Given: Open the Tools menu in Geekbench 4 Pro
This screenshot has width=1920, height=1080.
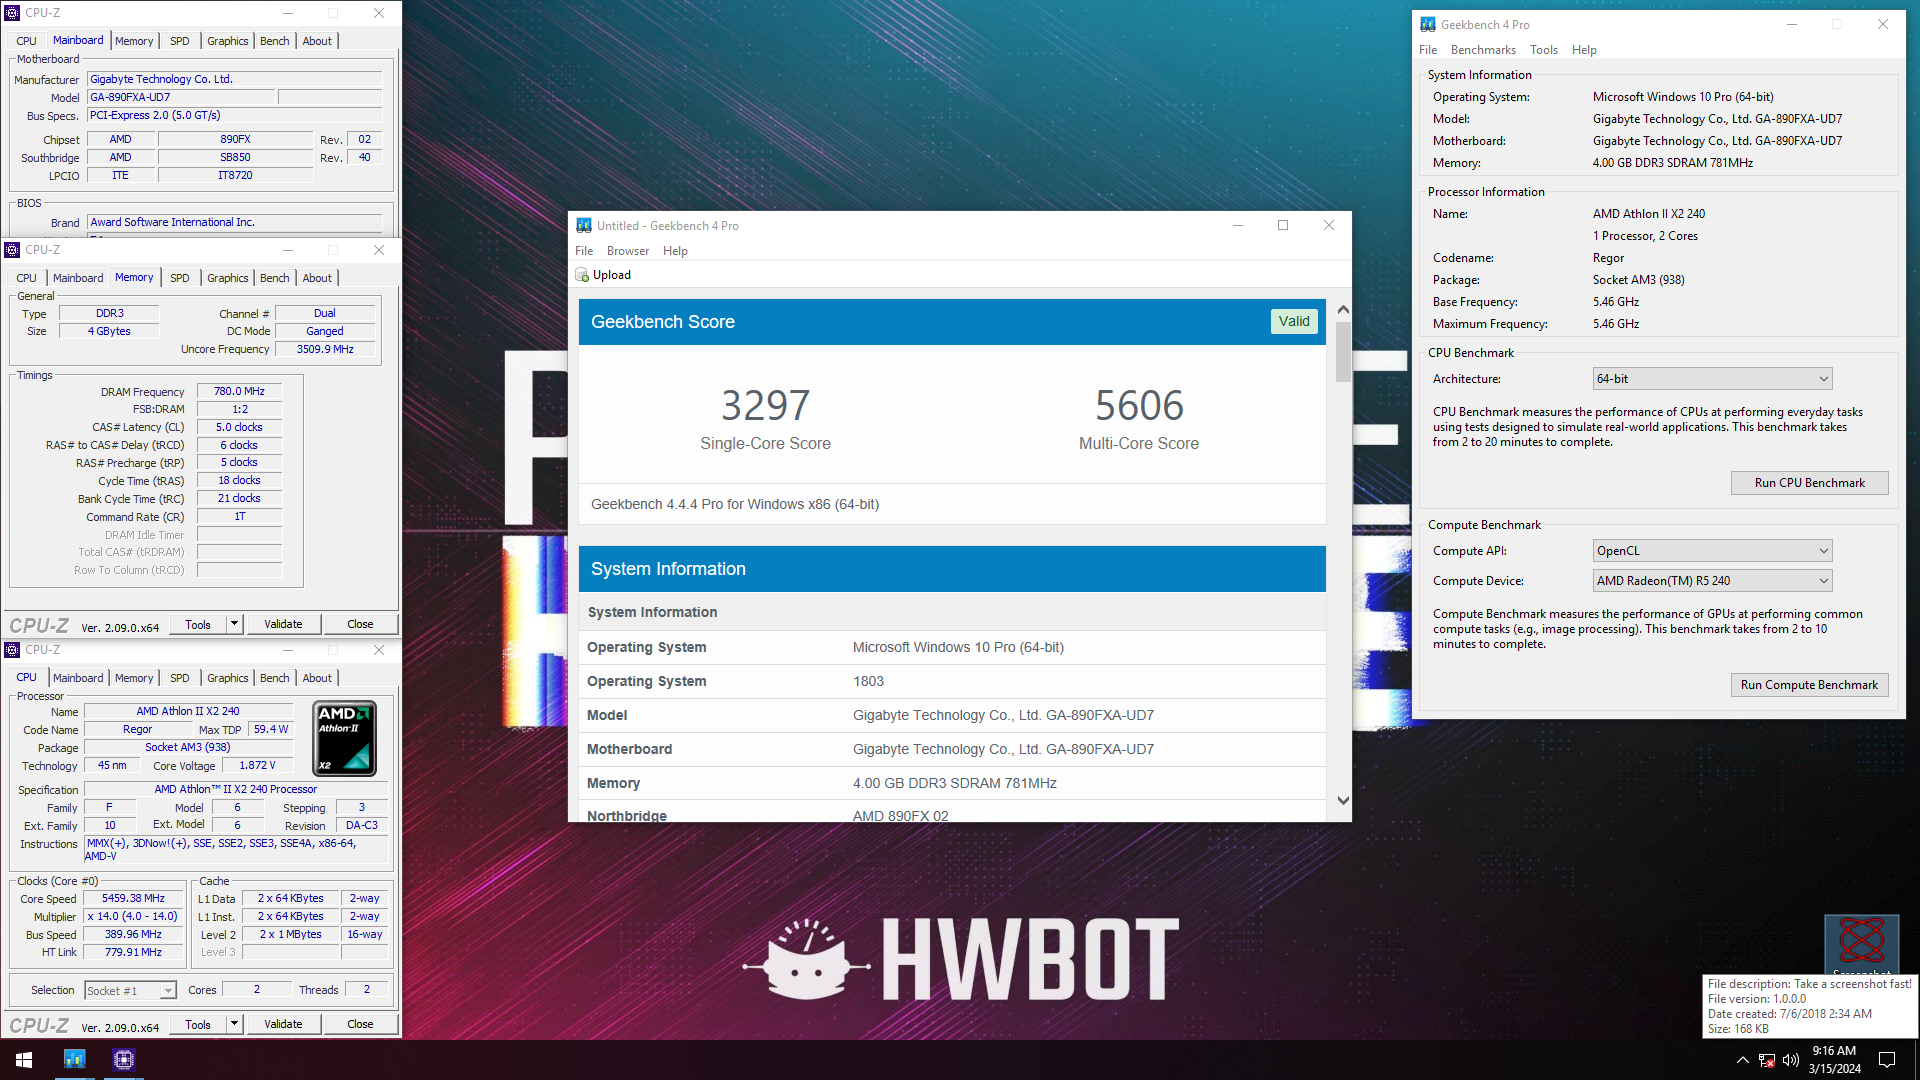Looking at the screenshot, I should pyautogui.click(x=1544, y=50).
